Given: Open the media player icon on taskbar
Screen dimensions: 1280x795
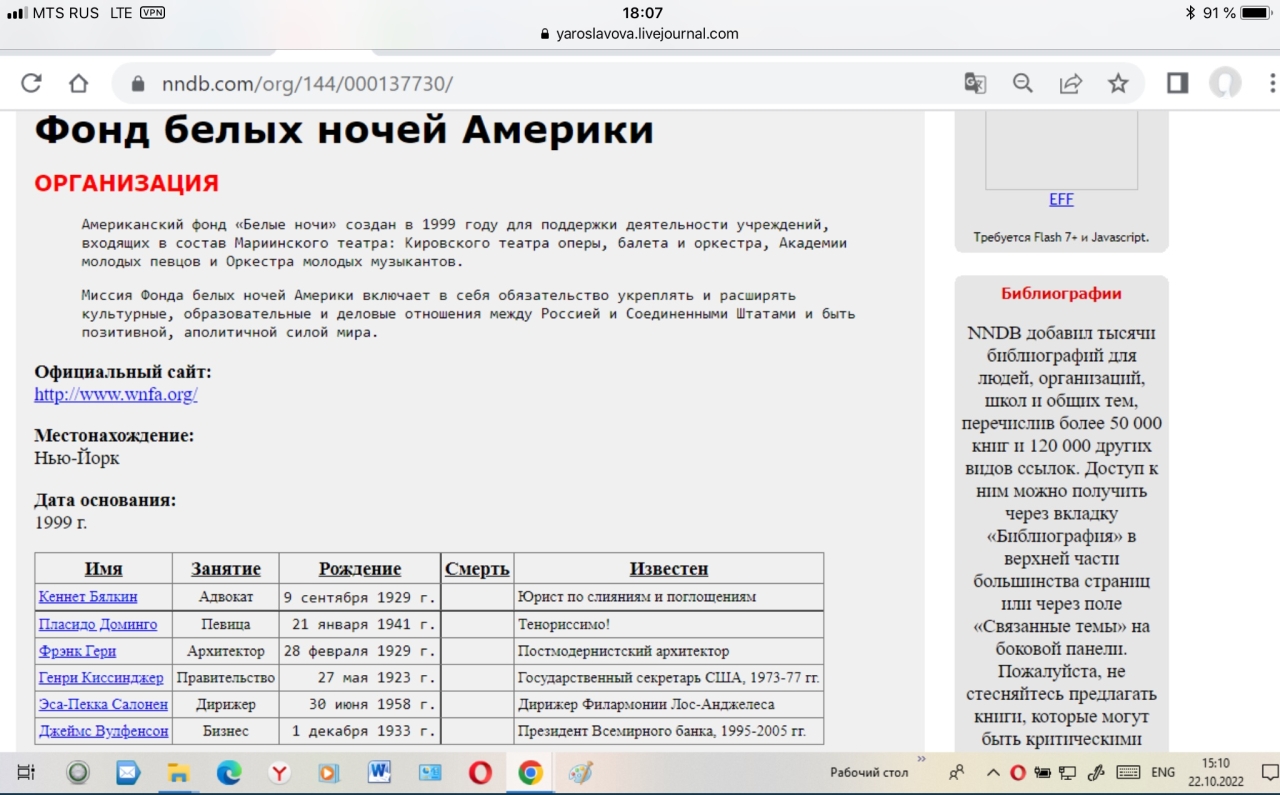Looking at the screenshot, I should point(328,772).
